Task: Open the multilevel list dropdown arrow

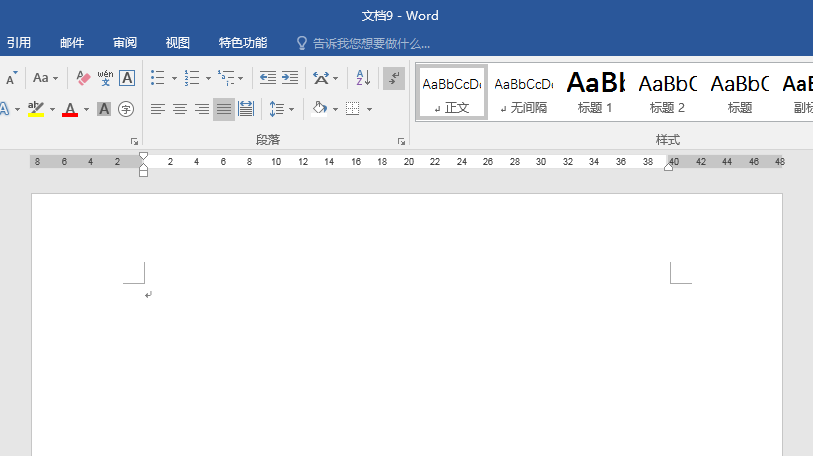Action: point(241,79)
